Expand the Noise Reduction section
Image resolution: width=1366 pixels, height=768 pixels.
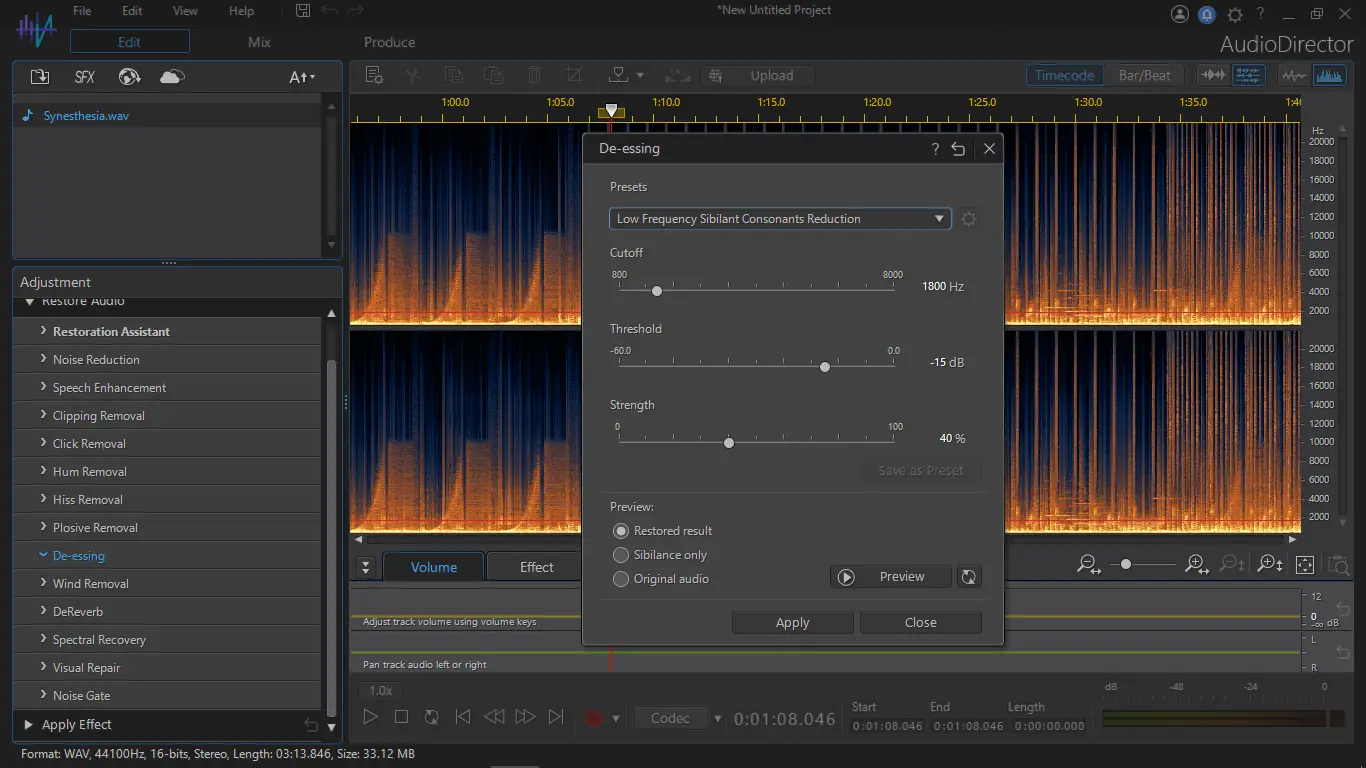(x=96, y=360)
